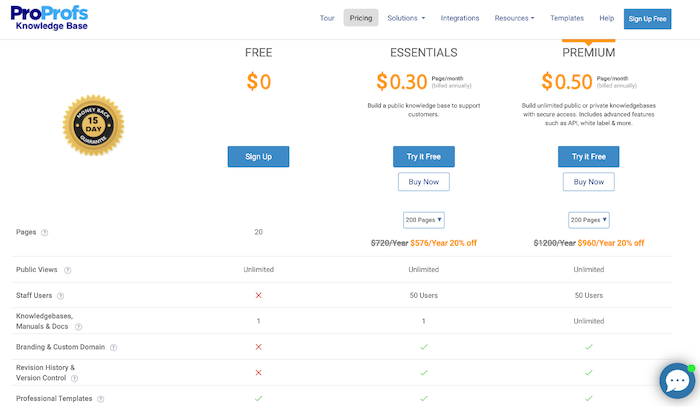The image size is (700, 420).
Task: Click the $576/Year 20% off text
Action: pos(443,243)
